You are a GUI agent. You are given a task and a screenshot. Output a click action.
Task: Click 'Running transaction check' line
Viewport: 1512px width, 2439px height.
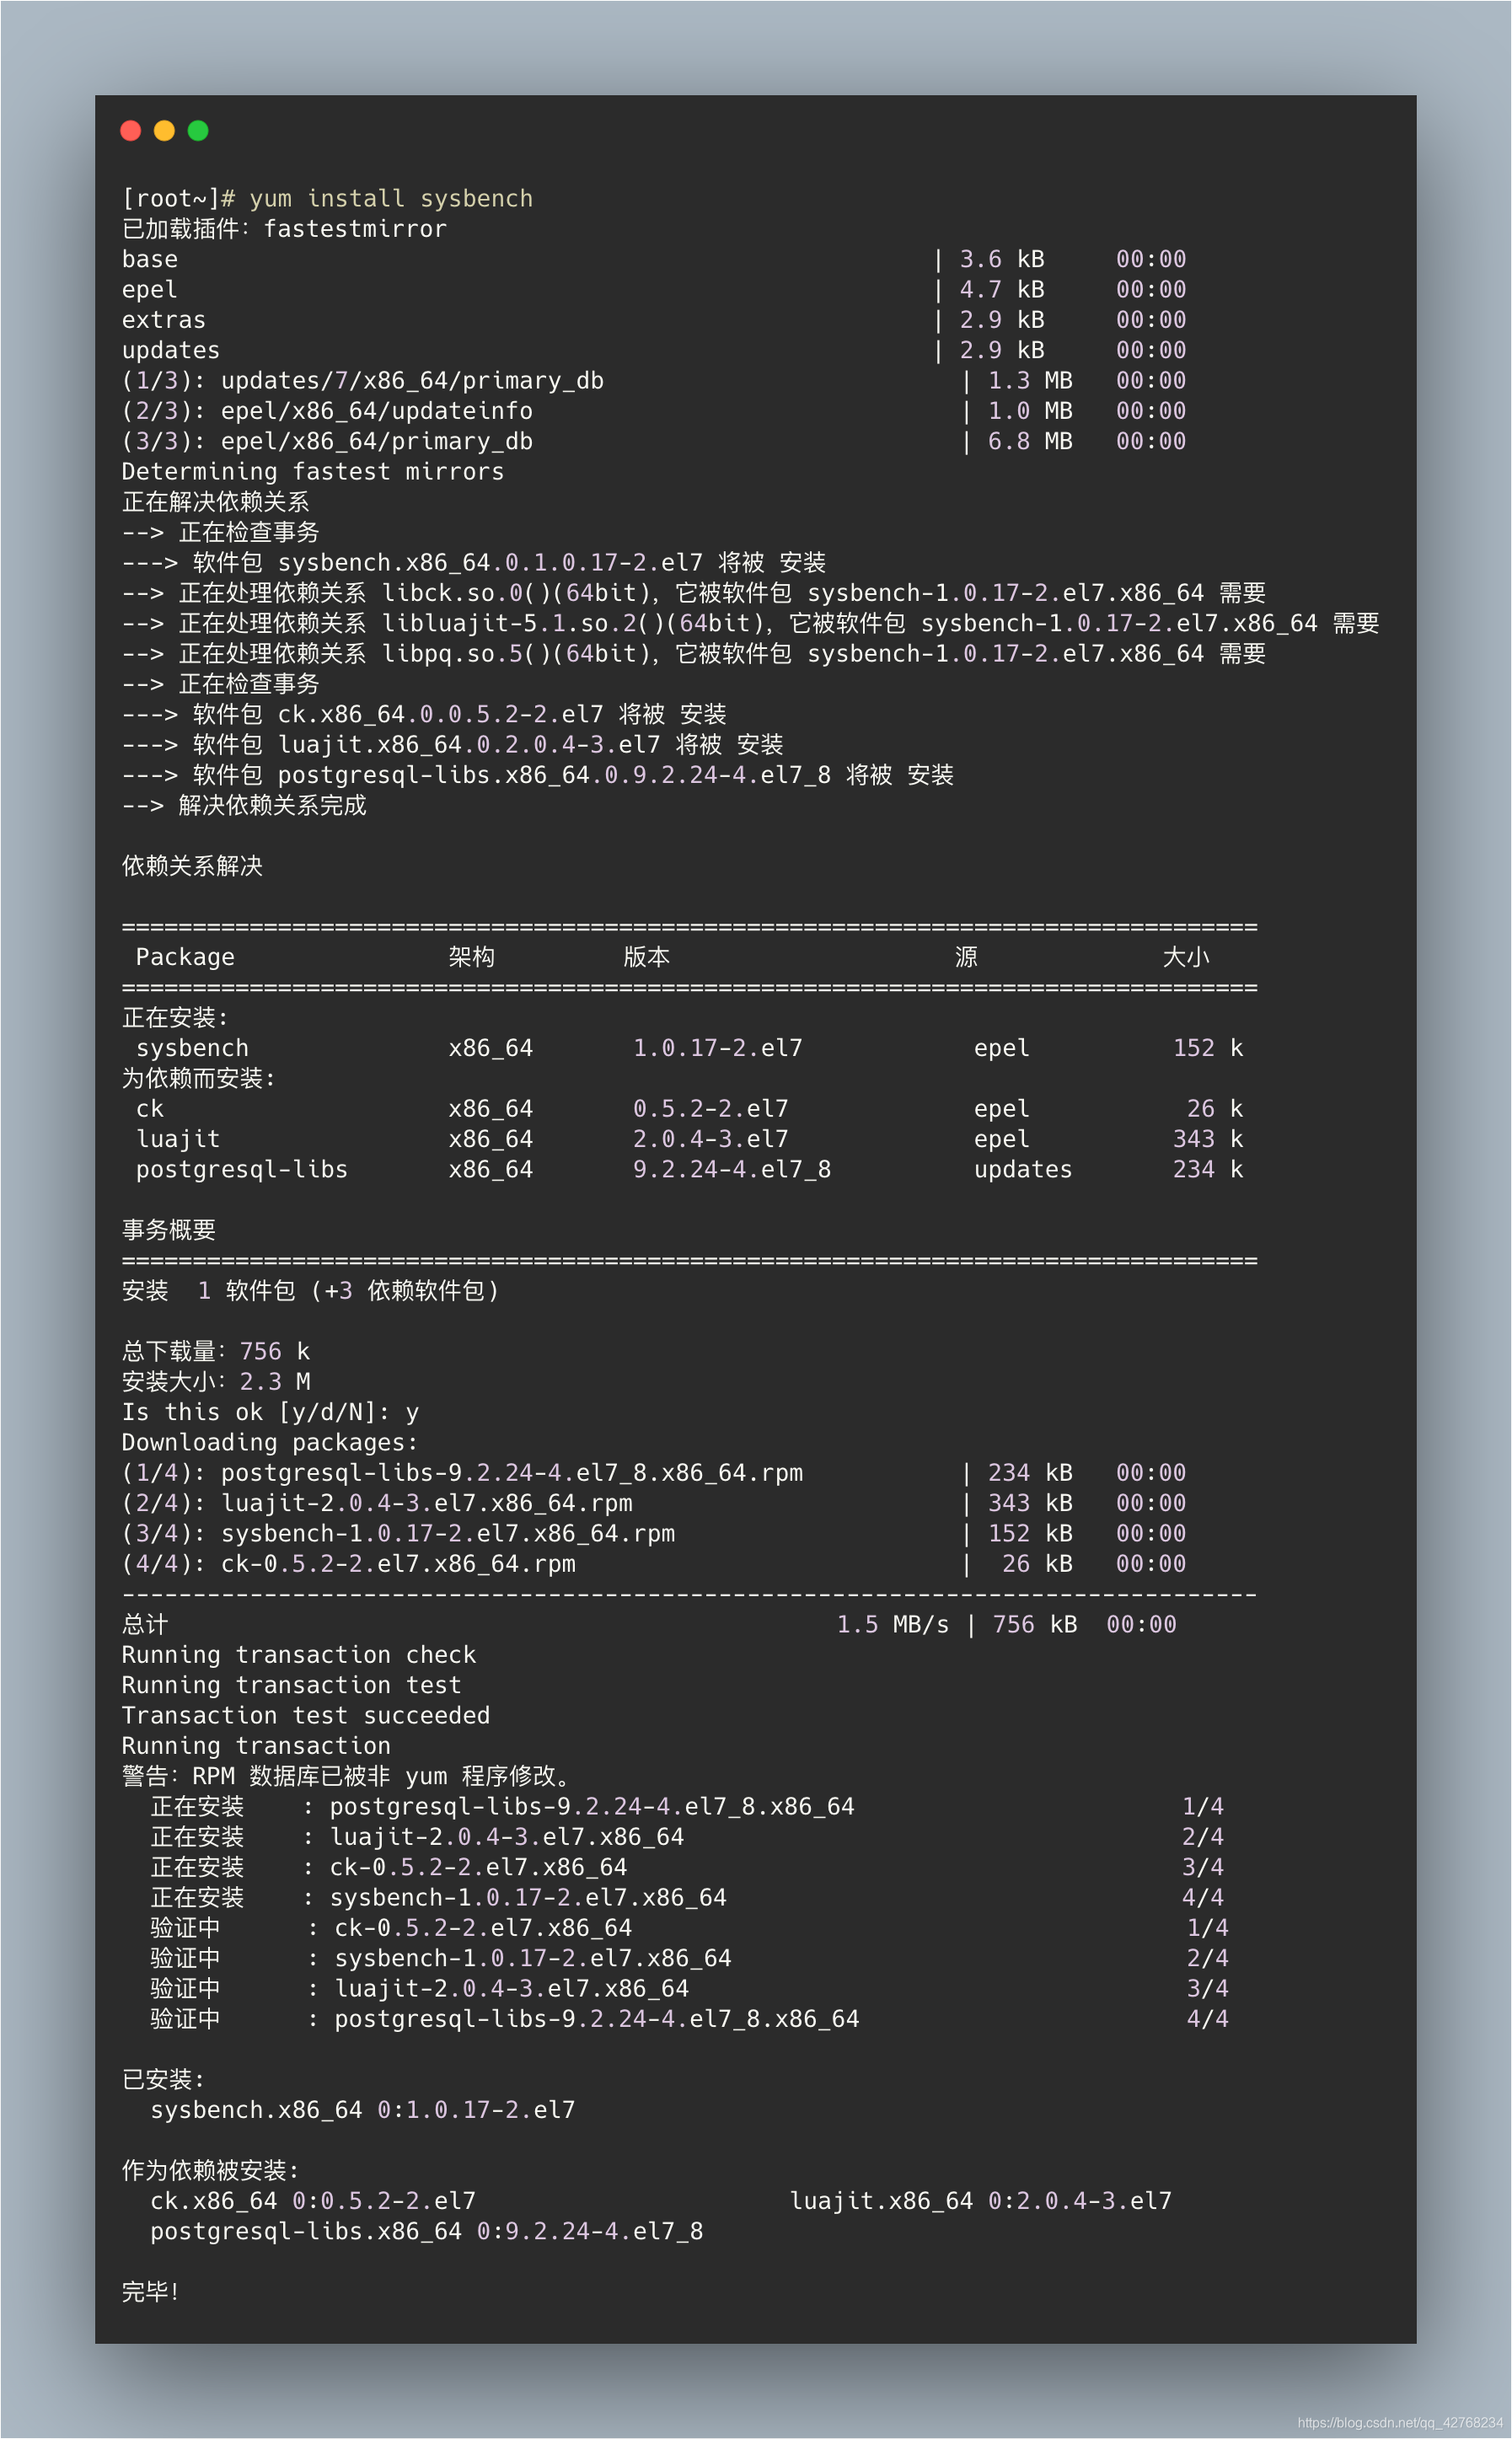tap(299, 1655)
